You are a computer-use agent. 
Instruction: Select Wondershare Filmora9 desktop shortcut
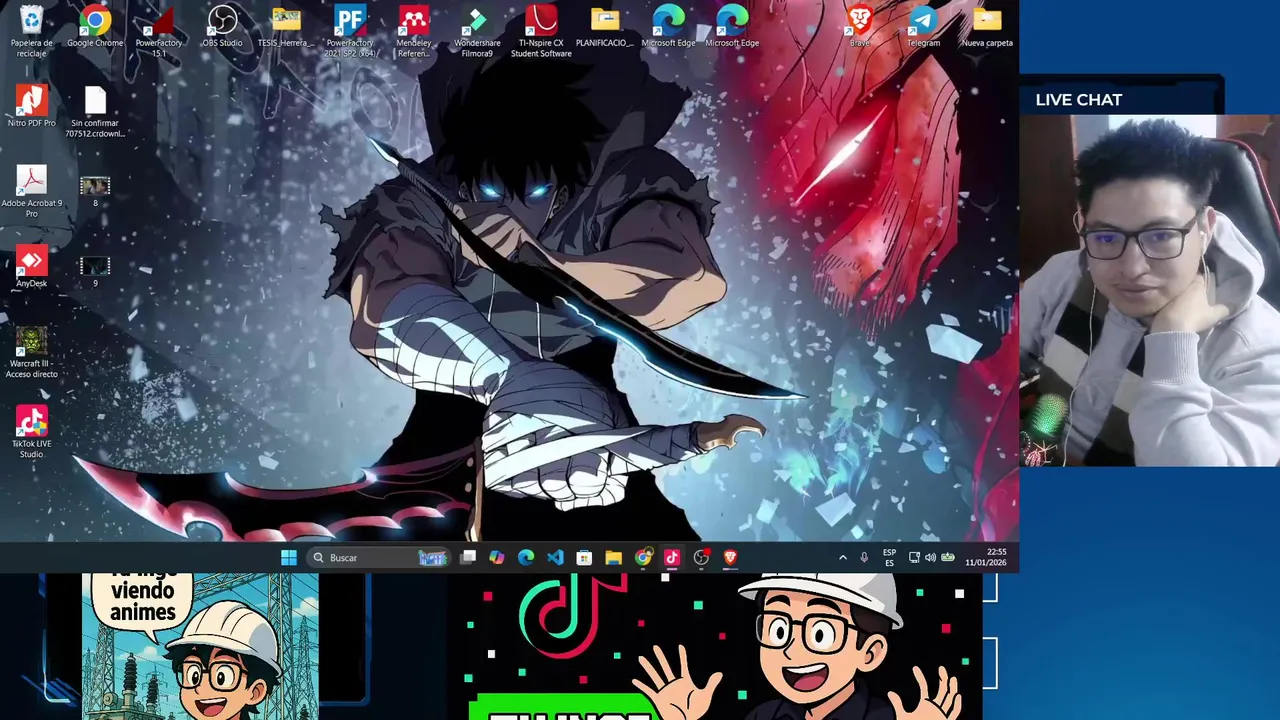tap(477, 31)
